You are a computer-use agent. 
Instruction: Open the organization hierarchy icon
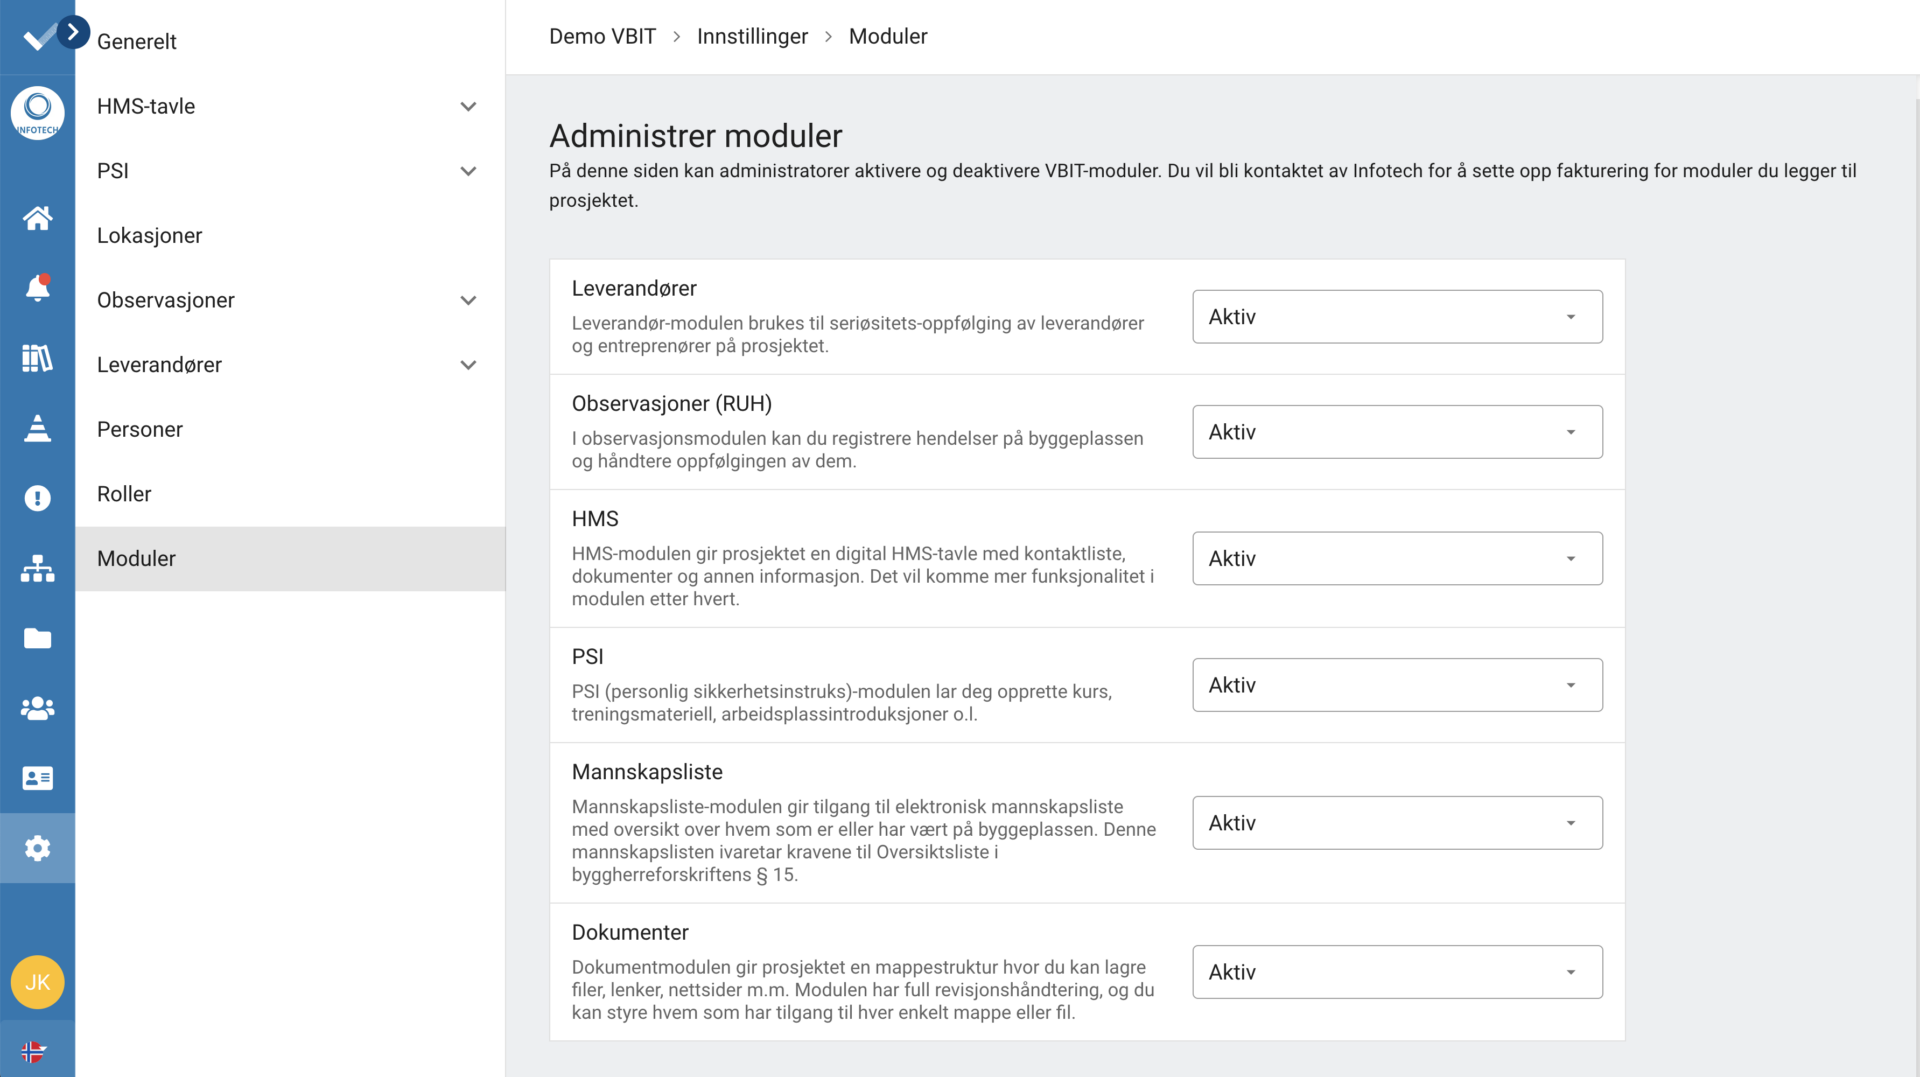tap(37, 568)
